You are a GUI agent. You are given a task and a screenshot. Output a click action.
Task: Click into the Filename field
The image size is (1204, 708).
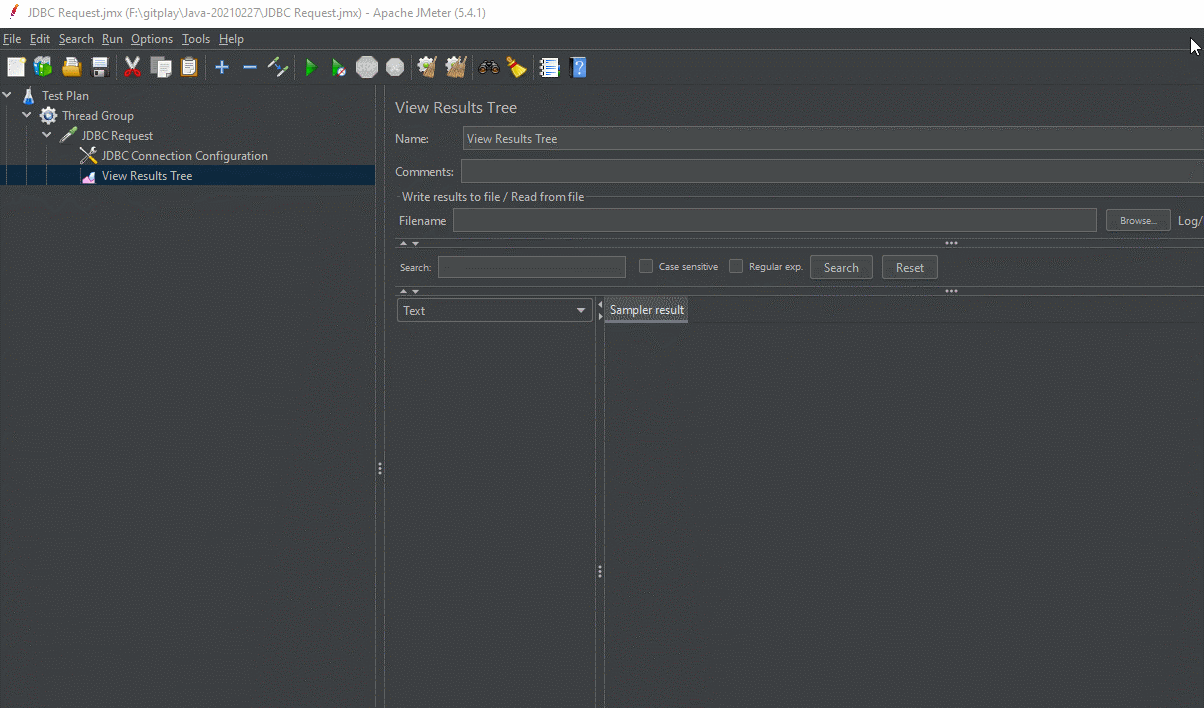pyautogui.click(x=775, y=220)
